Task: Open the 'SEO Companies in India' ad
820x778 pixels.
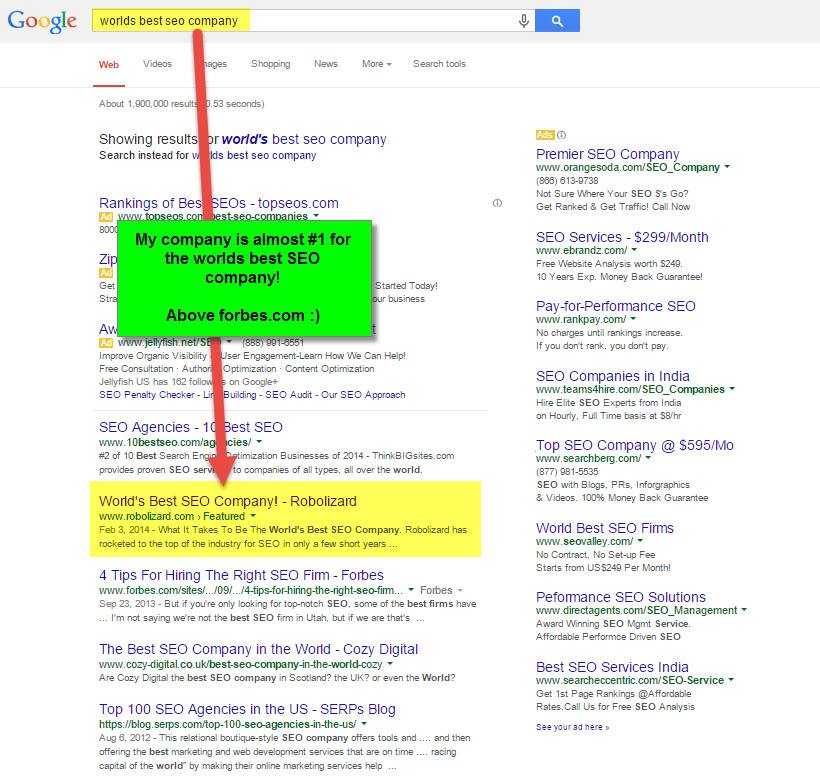Action: tap(612, 376)
